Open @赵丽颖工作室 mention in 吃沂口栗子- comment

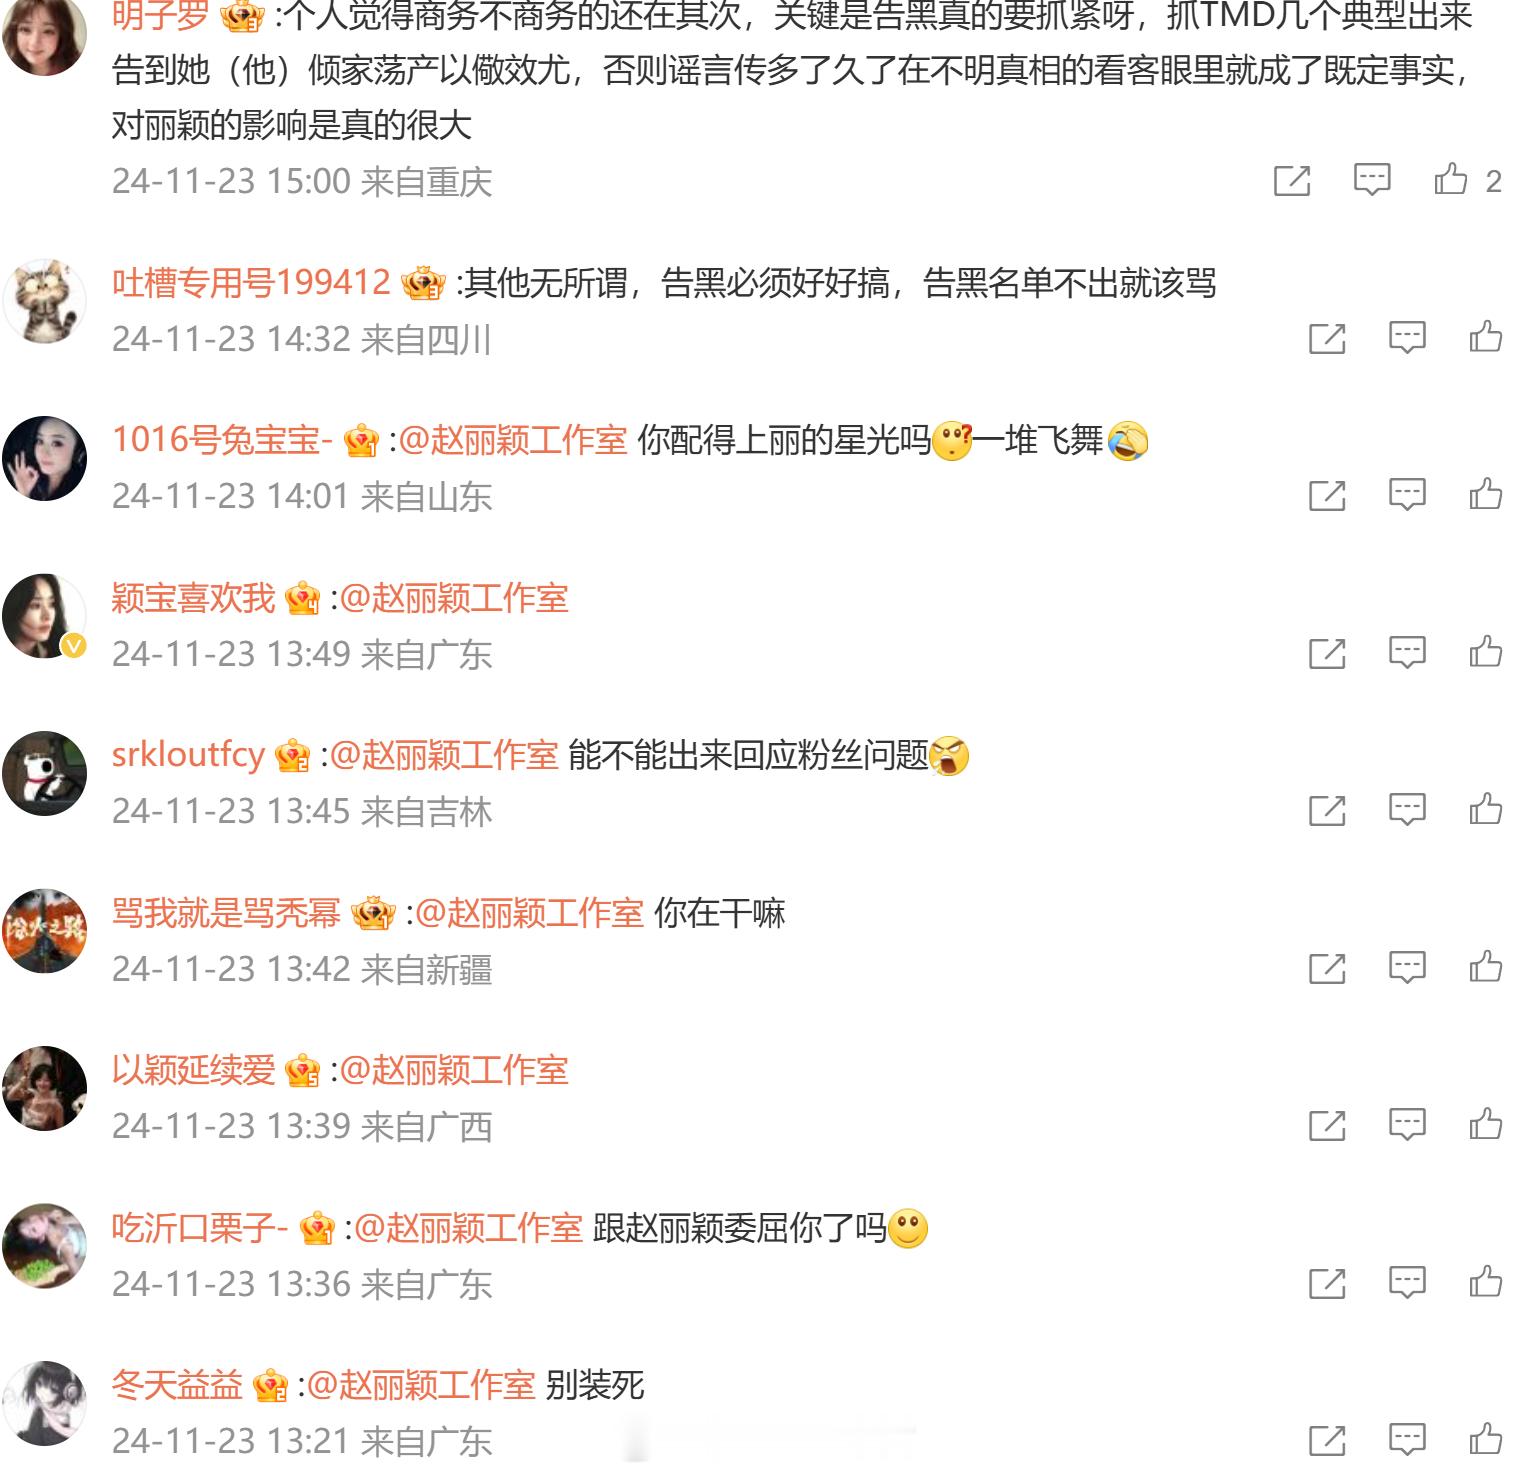[x=468, y=1228]
